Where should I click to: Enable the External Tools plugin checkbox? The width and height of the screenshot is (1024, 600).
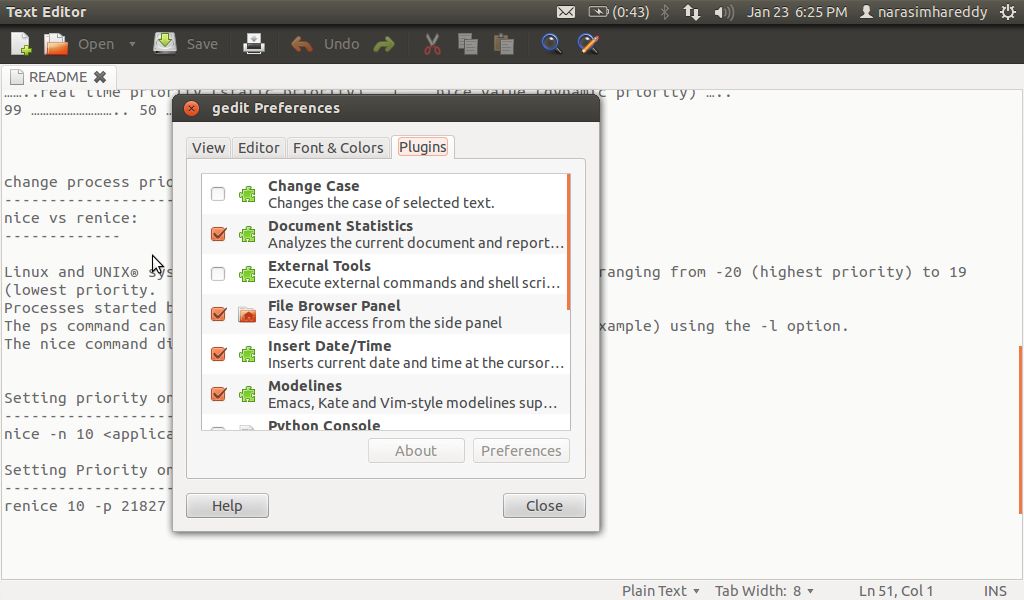(218, 274)
